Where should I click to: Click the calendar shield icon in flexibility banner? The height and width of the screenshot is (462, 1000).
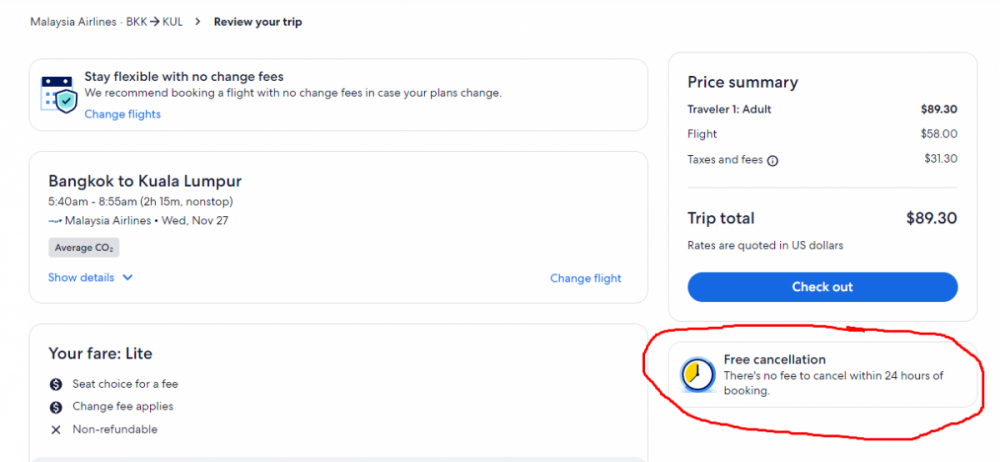59,95
